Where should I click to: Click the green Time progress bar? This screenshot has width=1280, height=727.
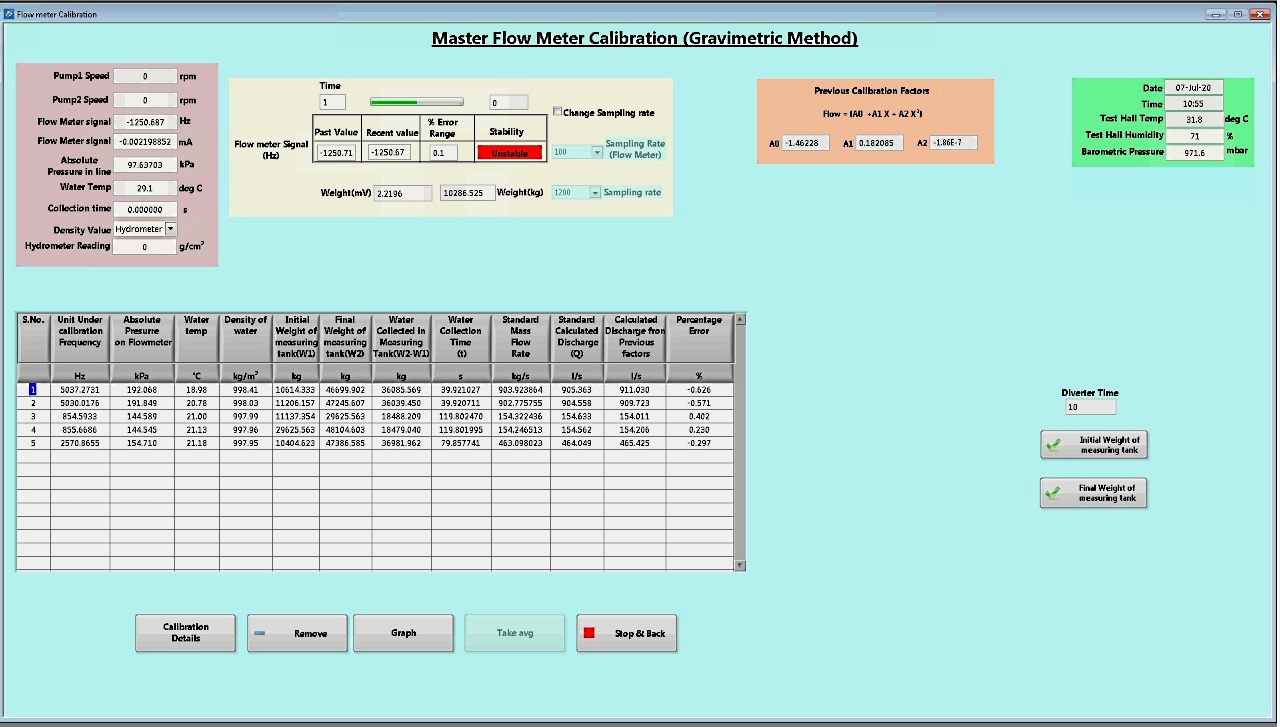[415, 100]
